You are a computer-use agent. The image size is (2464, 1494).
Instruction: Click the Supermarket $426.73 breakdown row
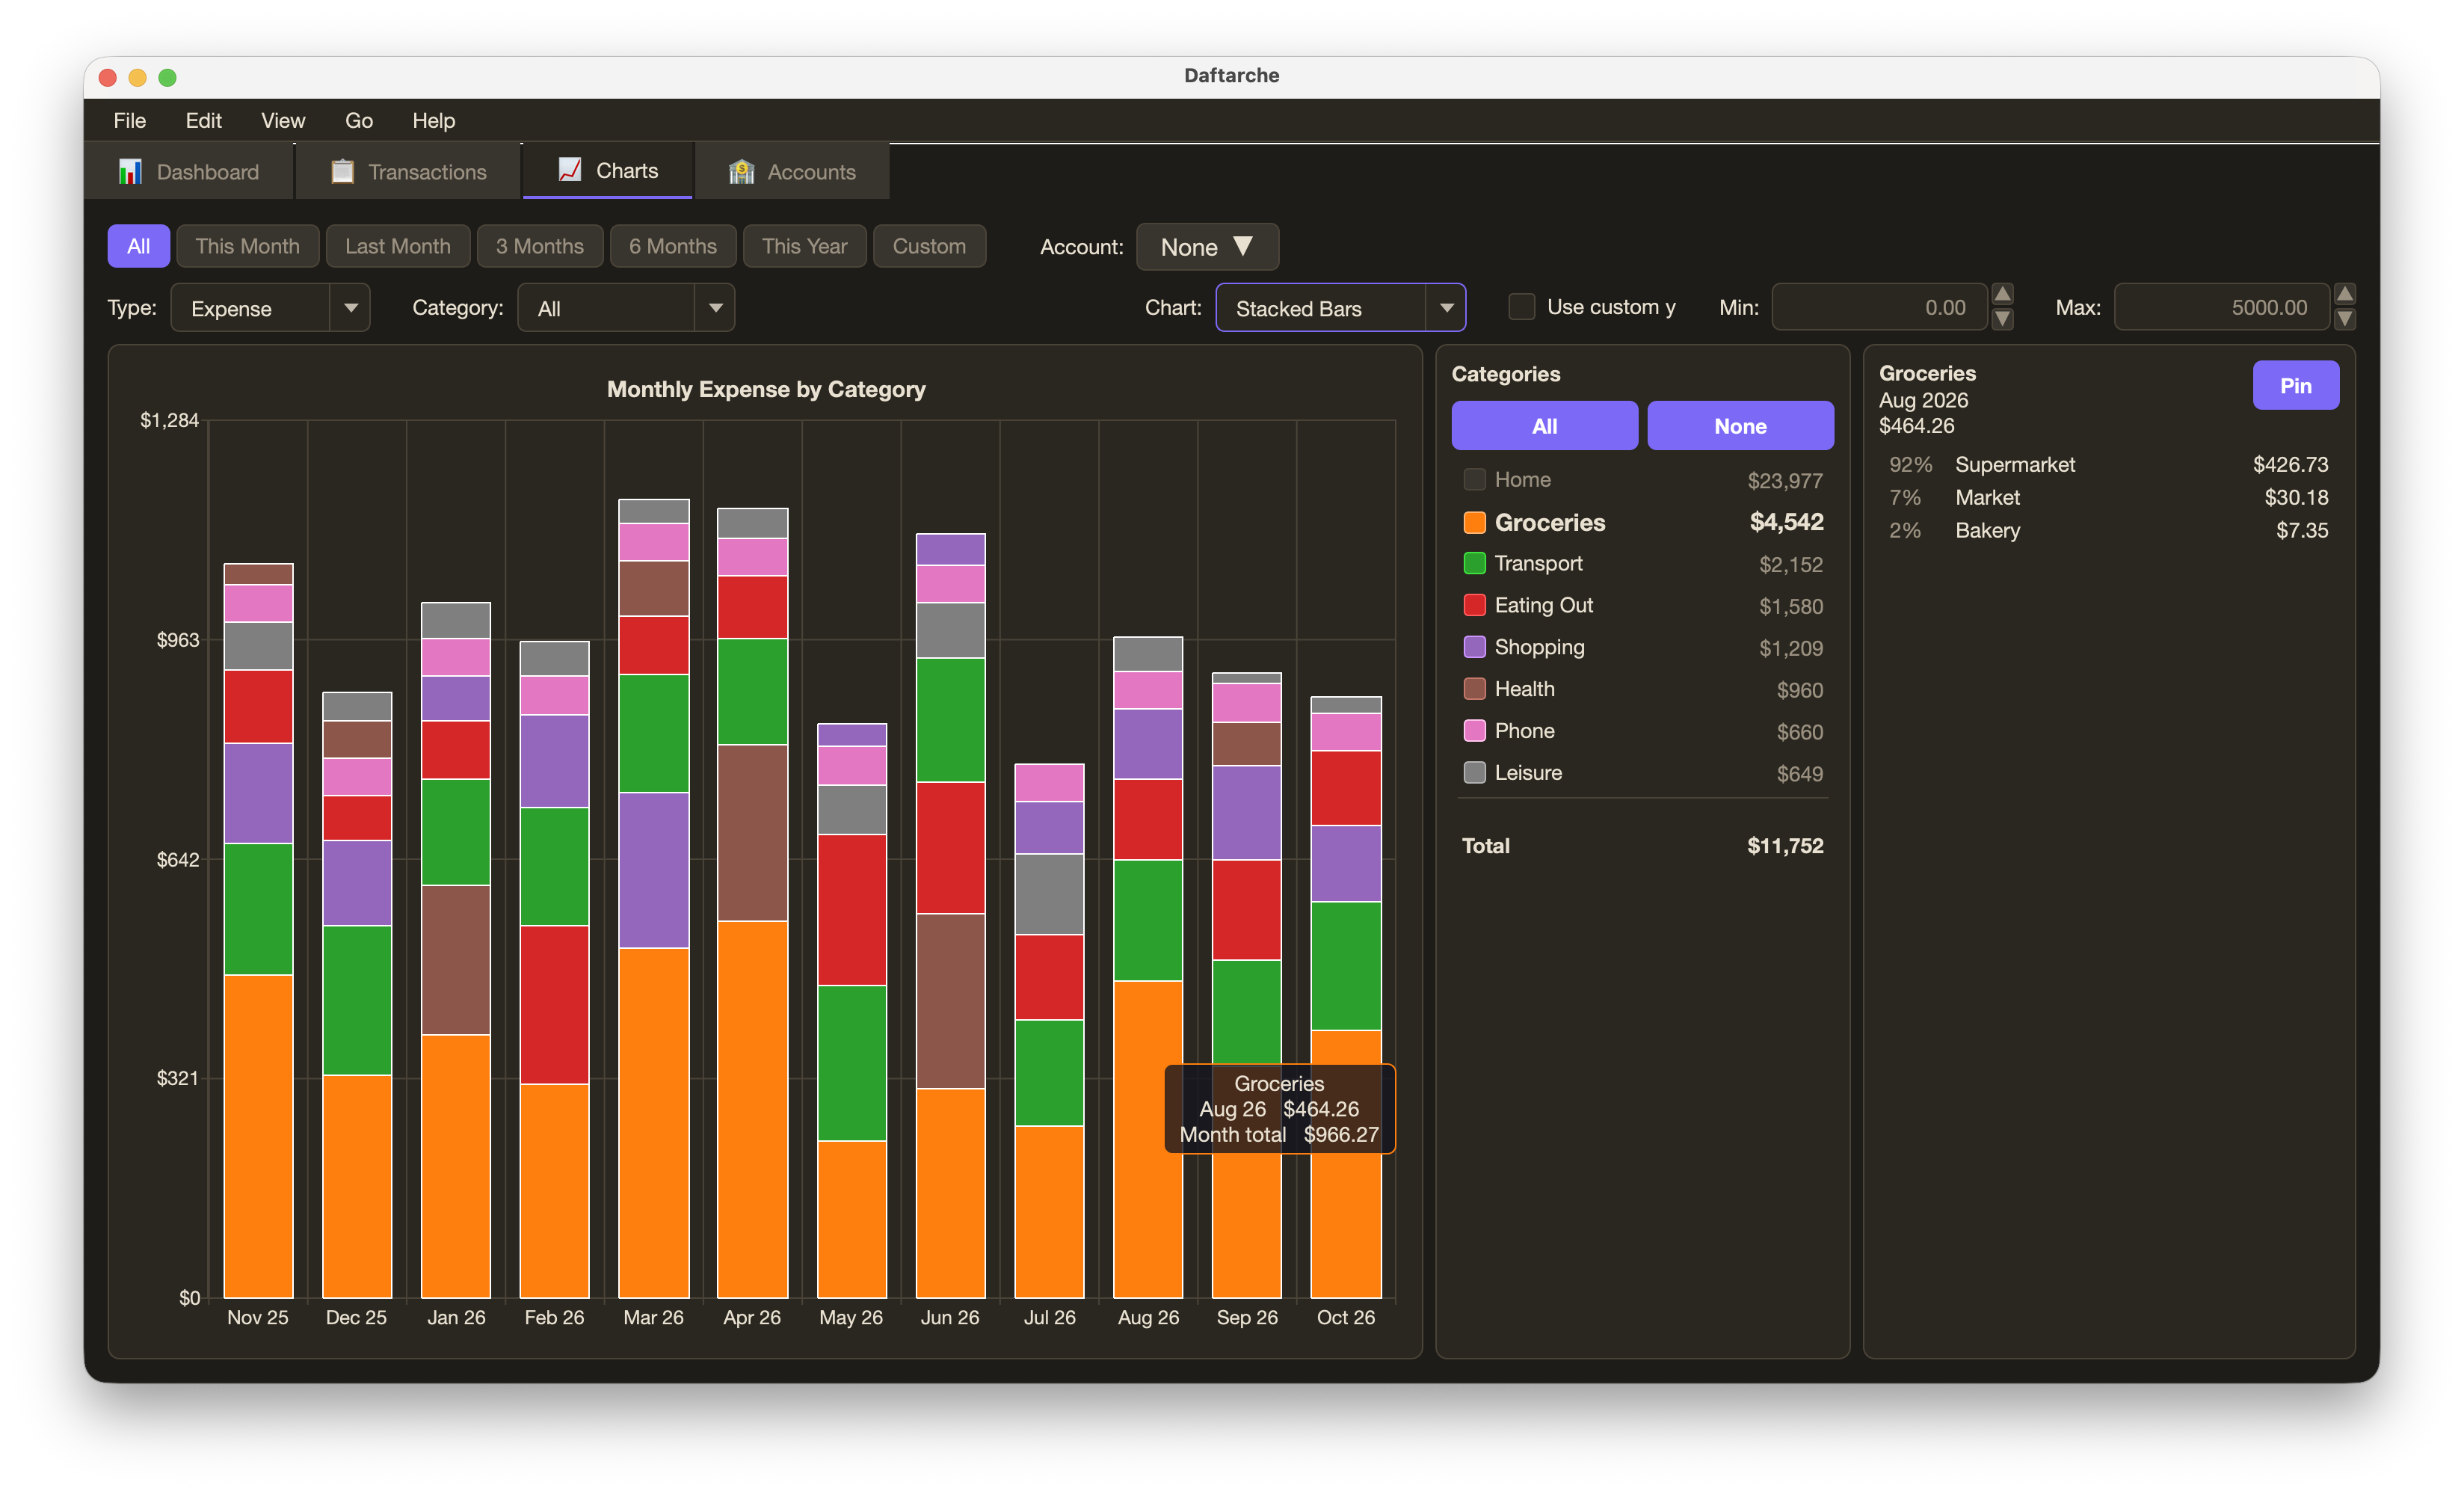(2108, 465)
